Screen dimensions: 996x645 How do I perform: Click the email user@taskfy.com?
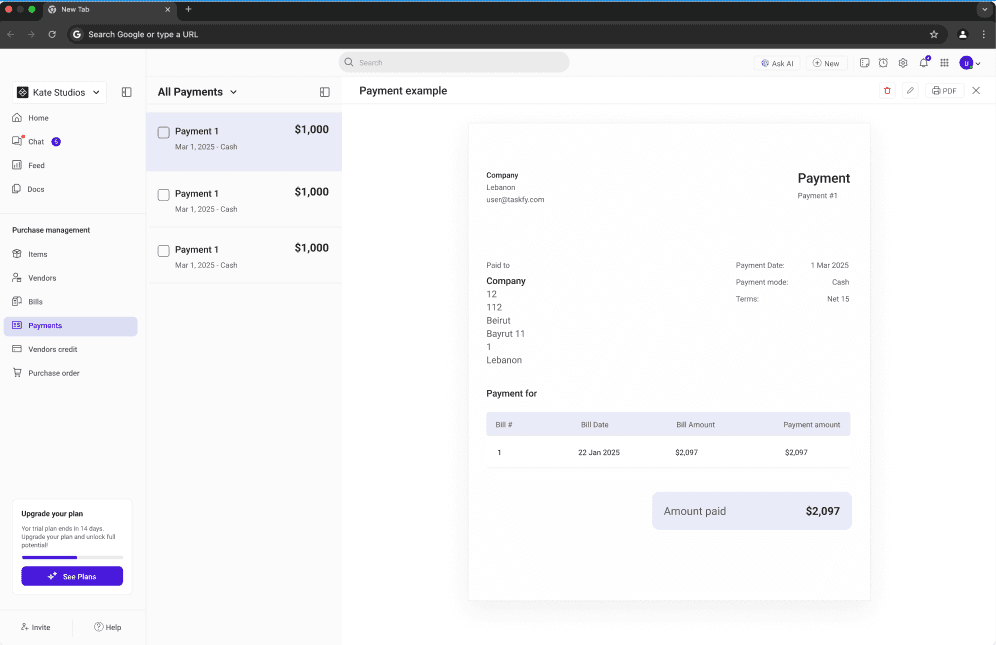[x=515, y=200]
